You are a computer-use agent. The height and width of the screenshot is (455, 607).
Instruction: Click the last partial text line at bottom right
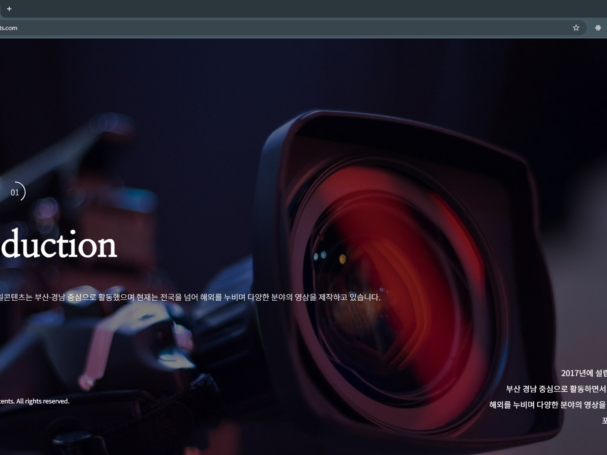[x=603, y=421]
